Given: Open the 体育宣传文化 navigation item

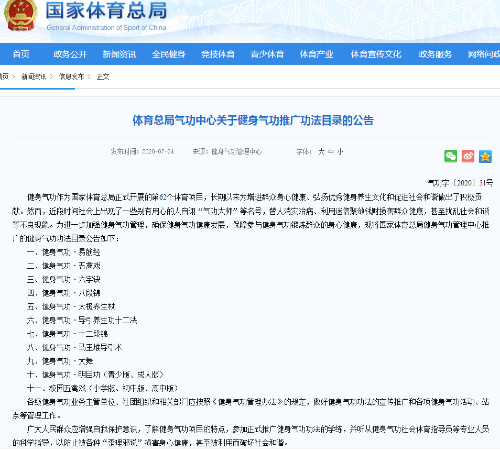Looking at the screenshot, I should click(x=376, y=54).
